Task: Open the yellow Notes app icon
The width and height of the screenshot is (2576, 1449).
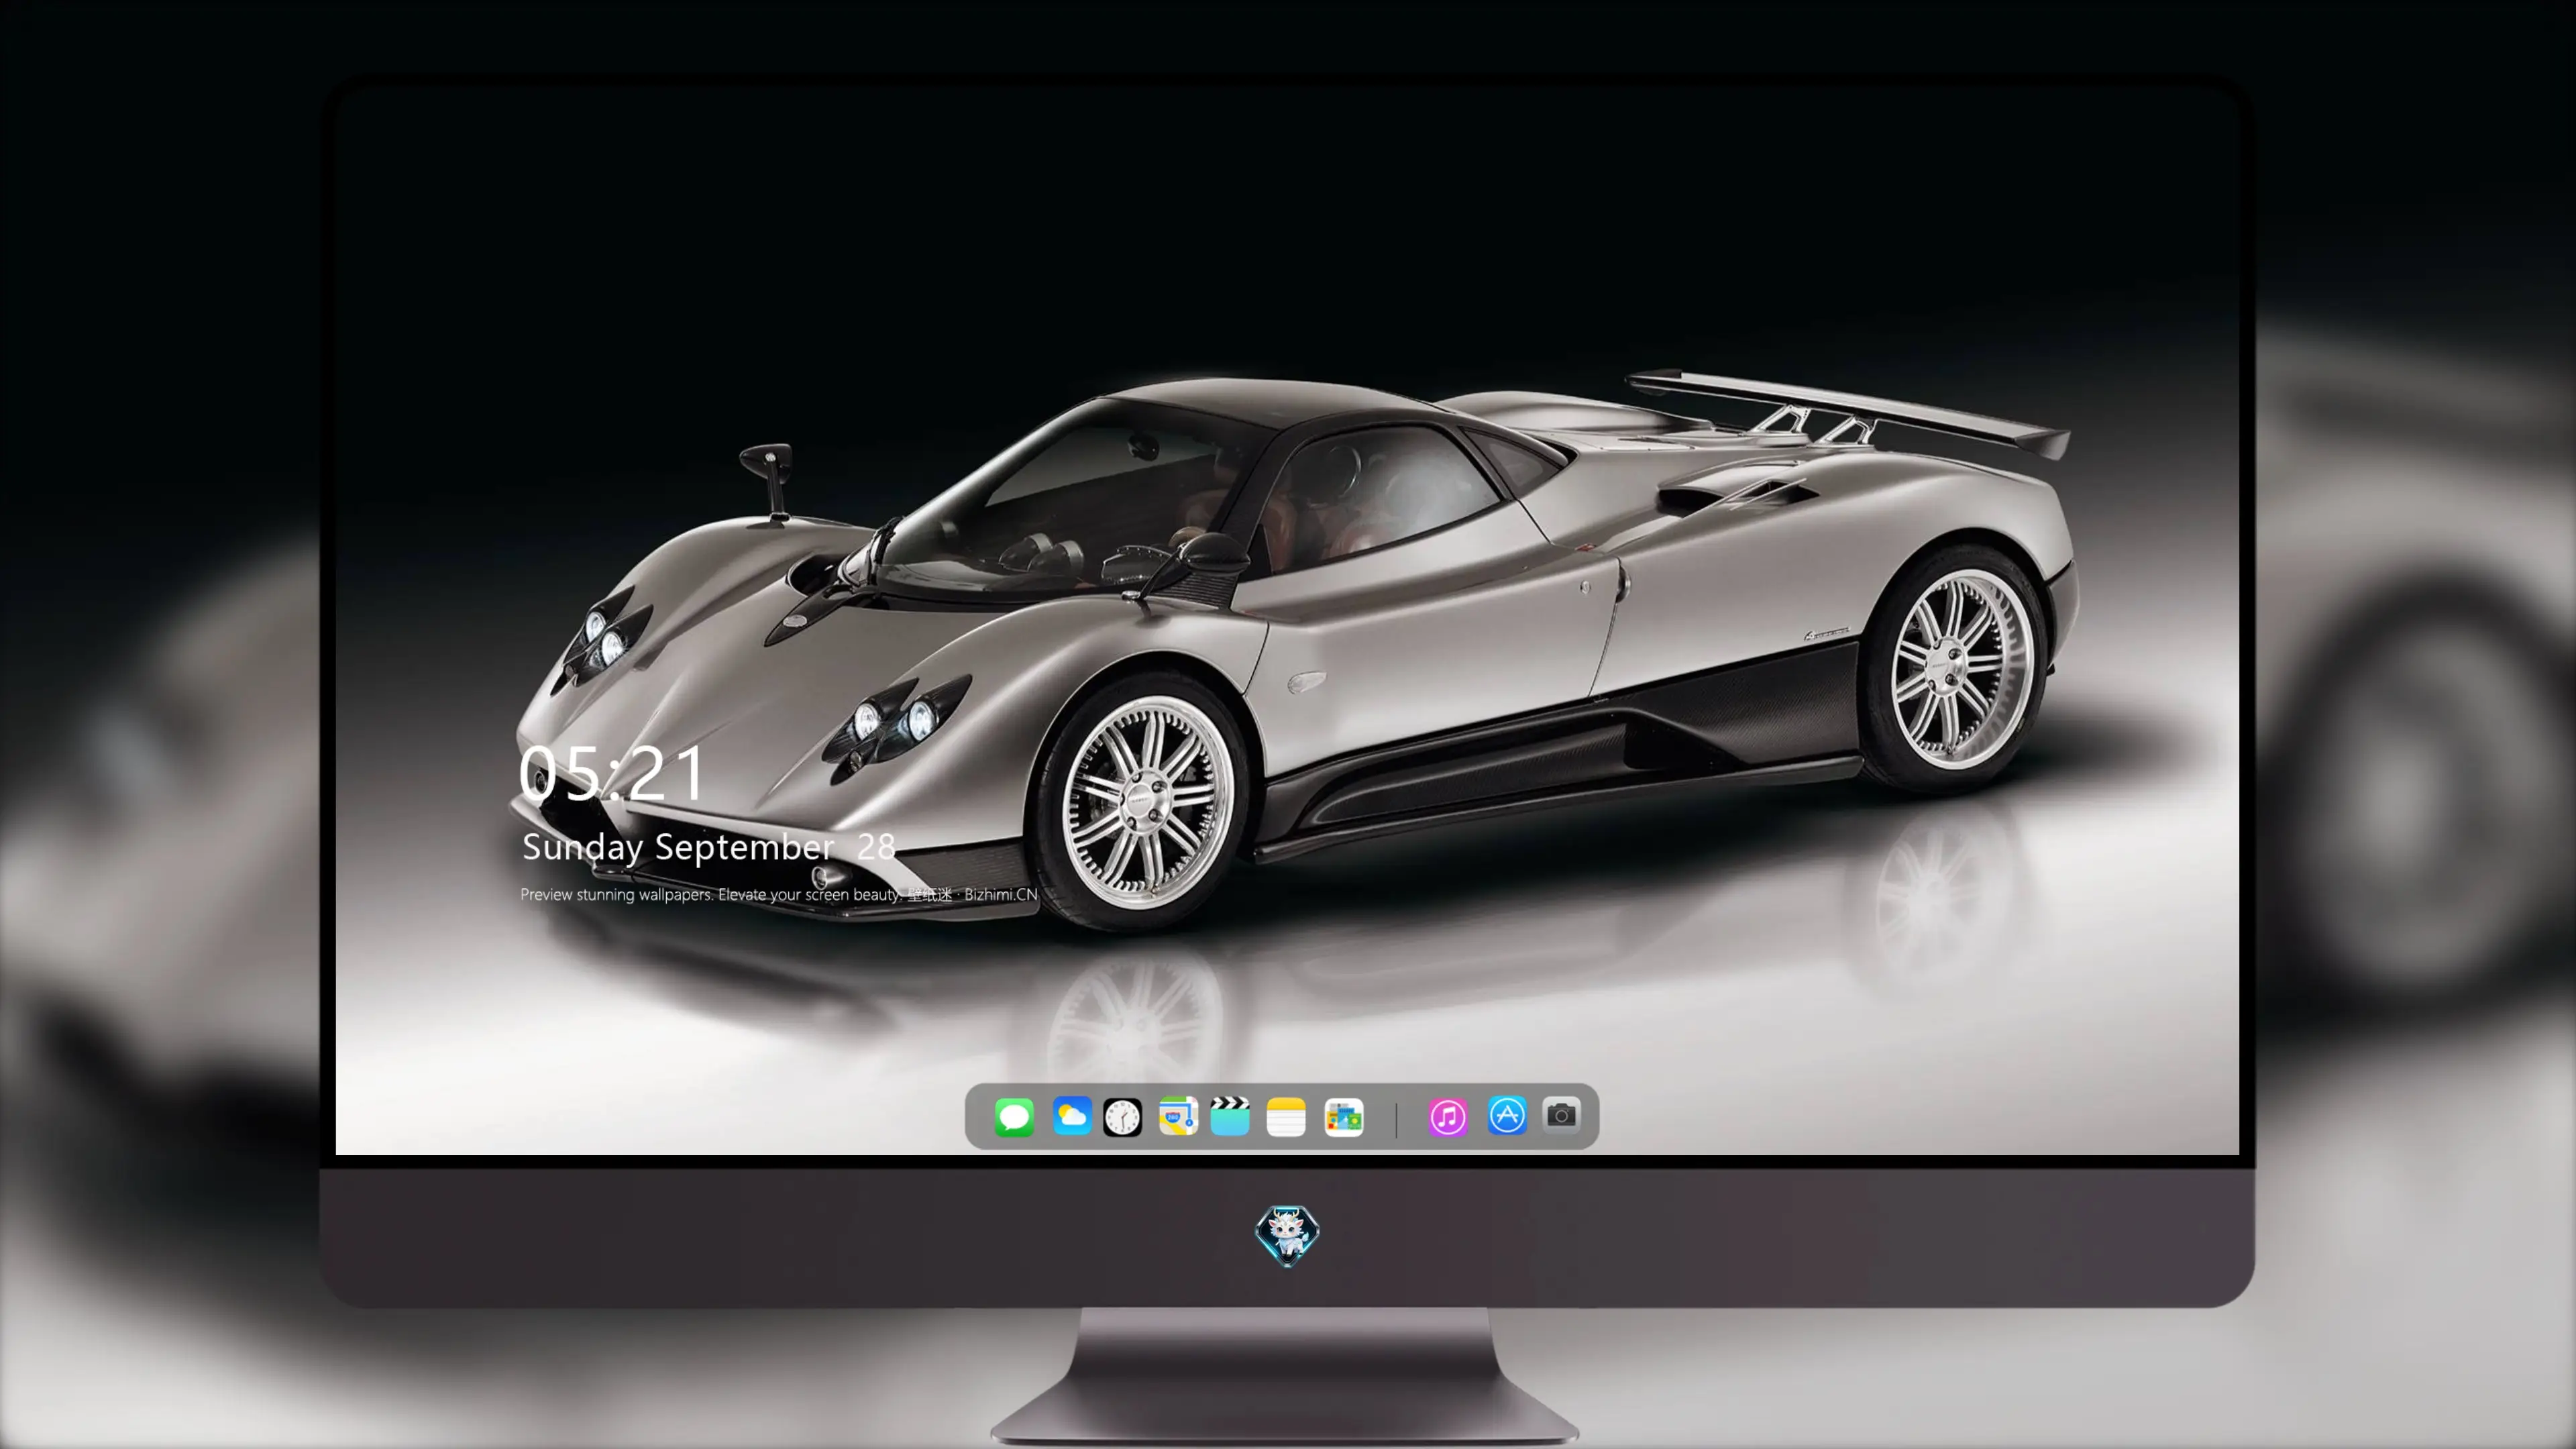Action: (1286, 1117)
